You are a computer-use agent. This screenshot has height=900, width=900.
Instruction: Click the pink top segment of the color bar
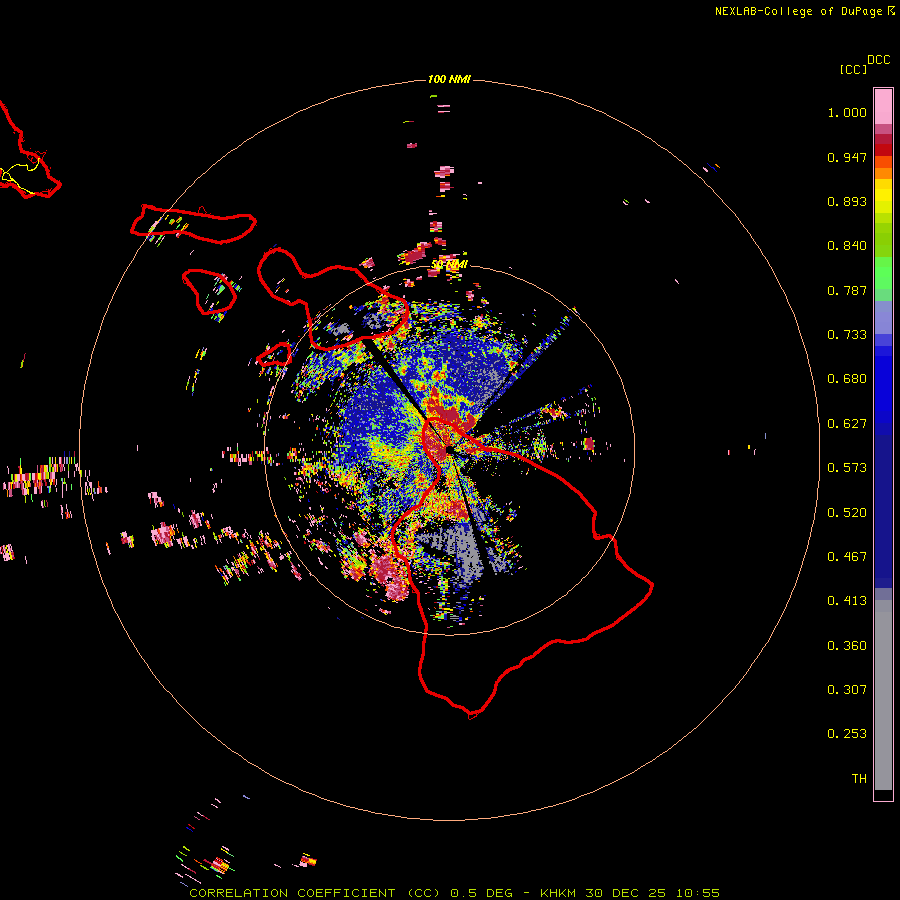coord(883,107)
